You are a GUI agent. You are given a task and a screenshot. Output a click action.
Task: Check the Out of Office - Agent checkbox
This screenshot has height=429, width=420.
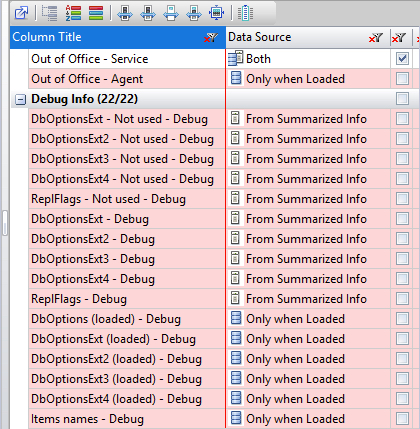pos(402,79)
